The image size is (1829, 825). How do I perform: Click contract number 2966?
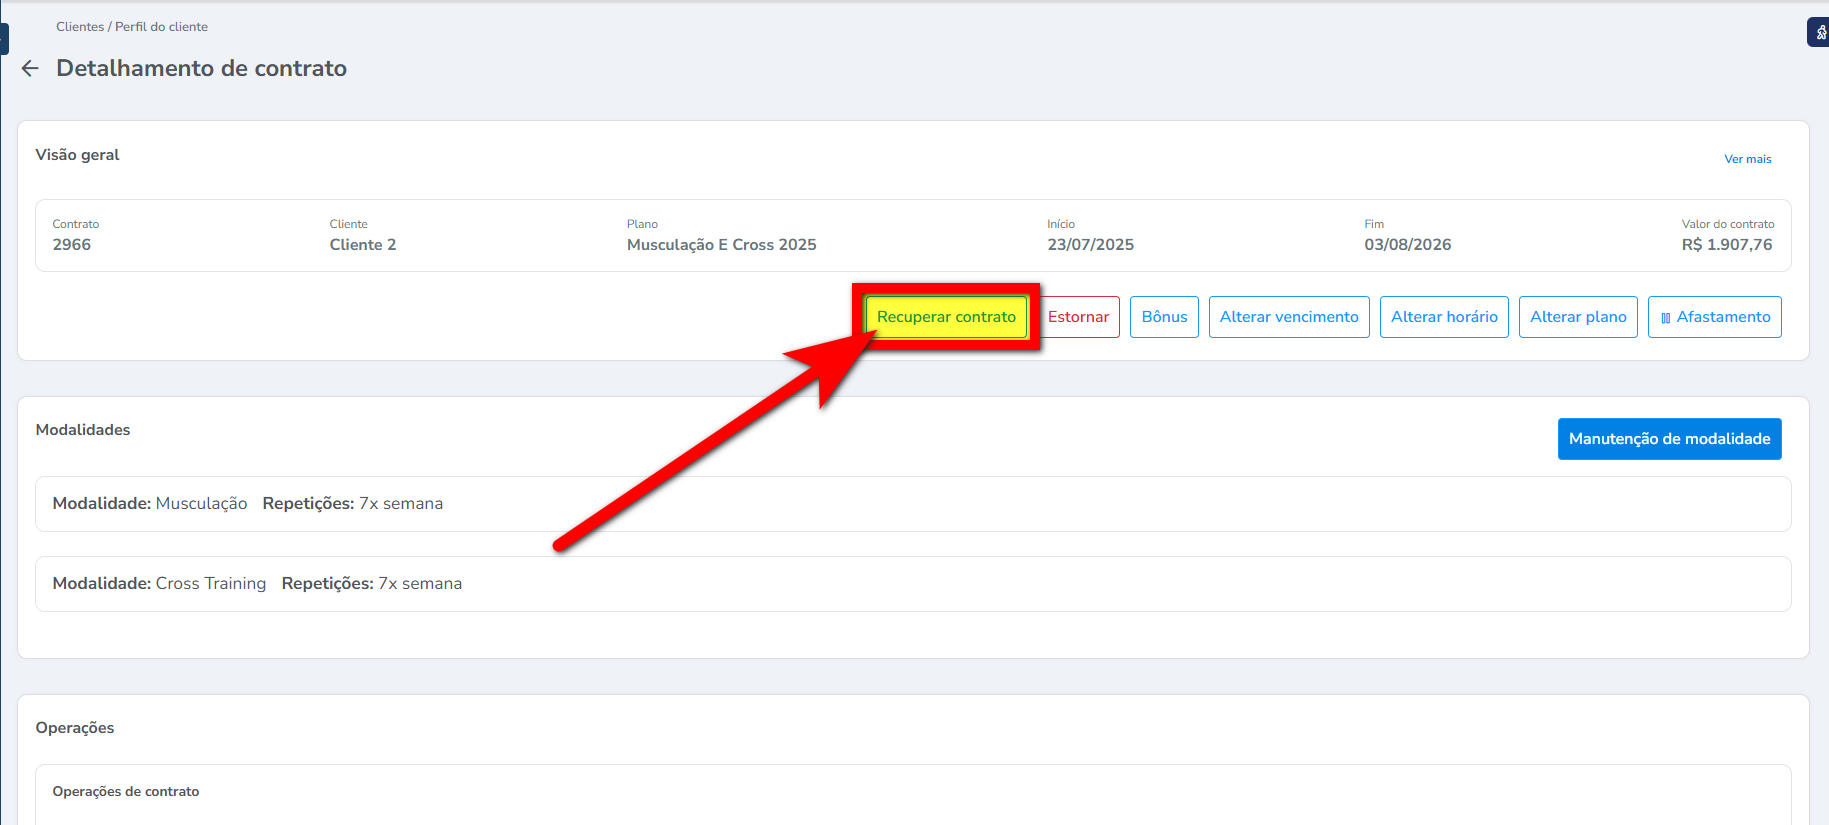click(x=72, y=245)
